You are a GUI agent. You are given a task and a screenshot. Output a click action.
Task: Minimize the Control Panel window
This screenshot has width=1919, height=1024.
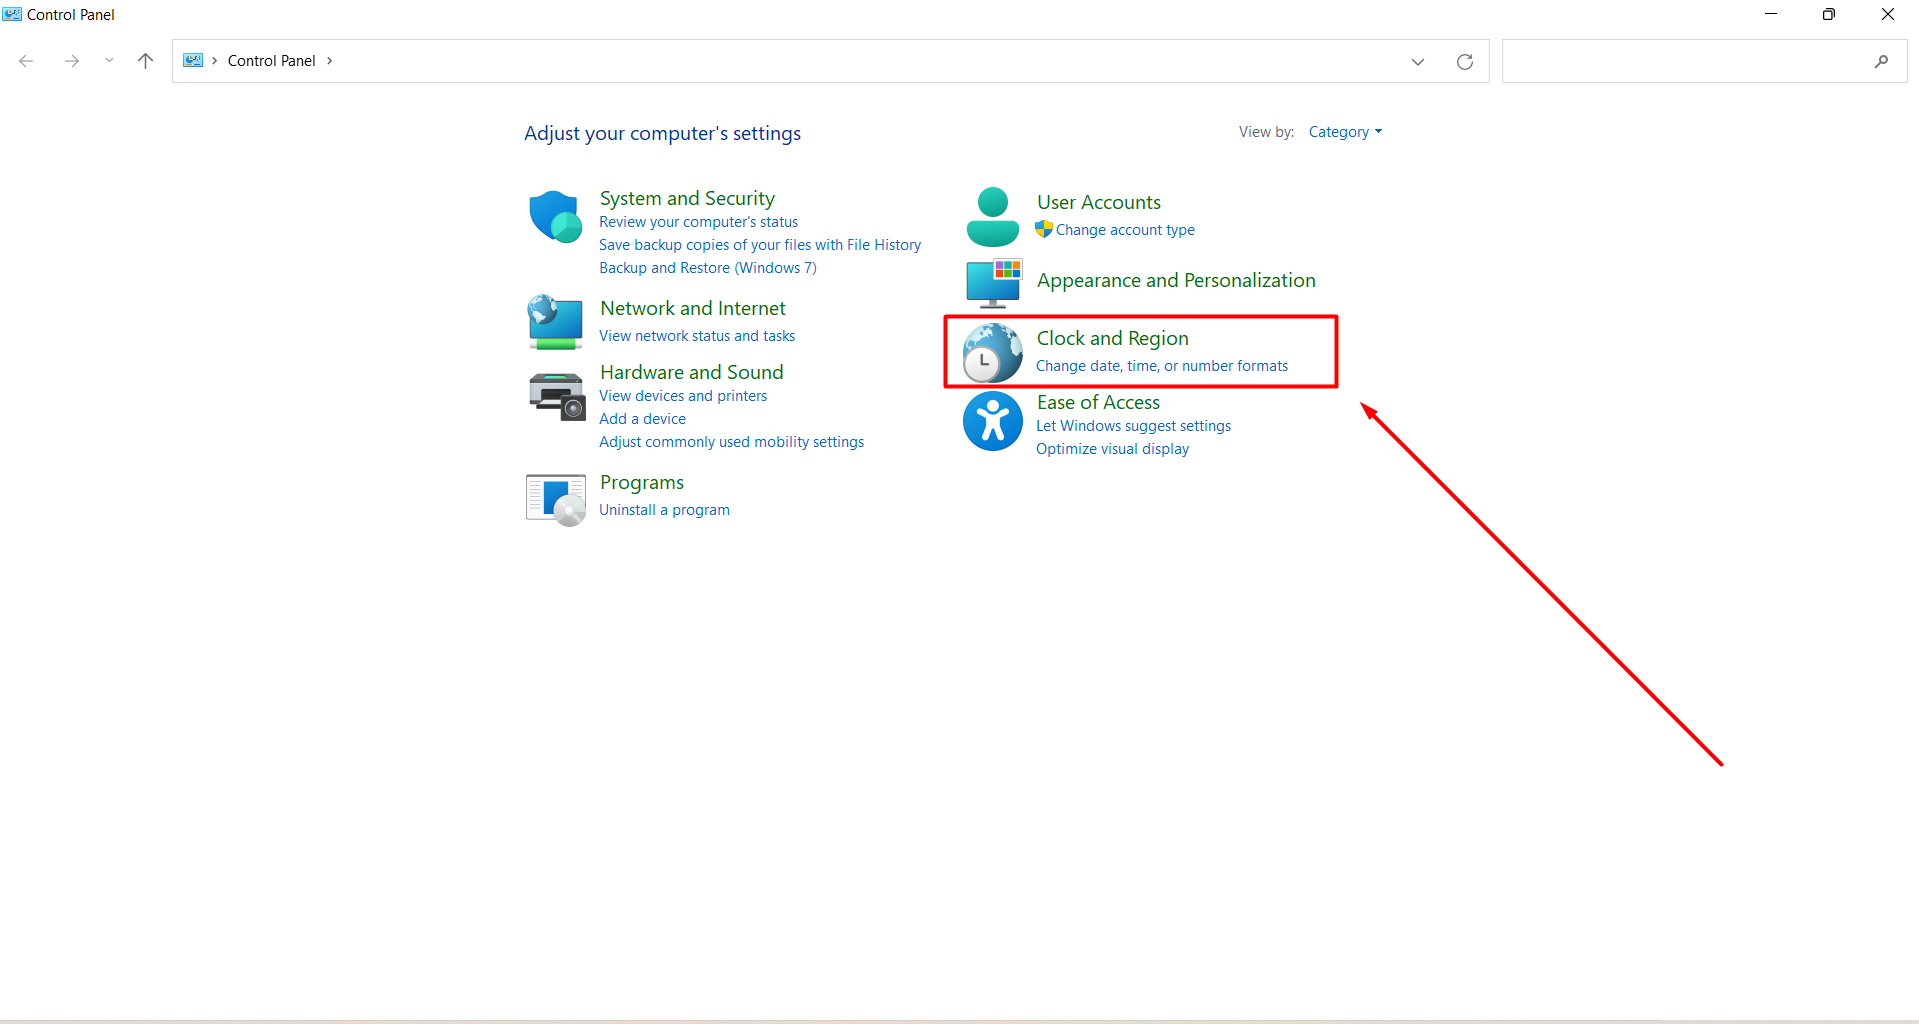coord(1771,14)
